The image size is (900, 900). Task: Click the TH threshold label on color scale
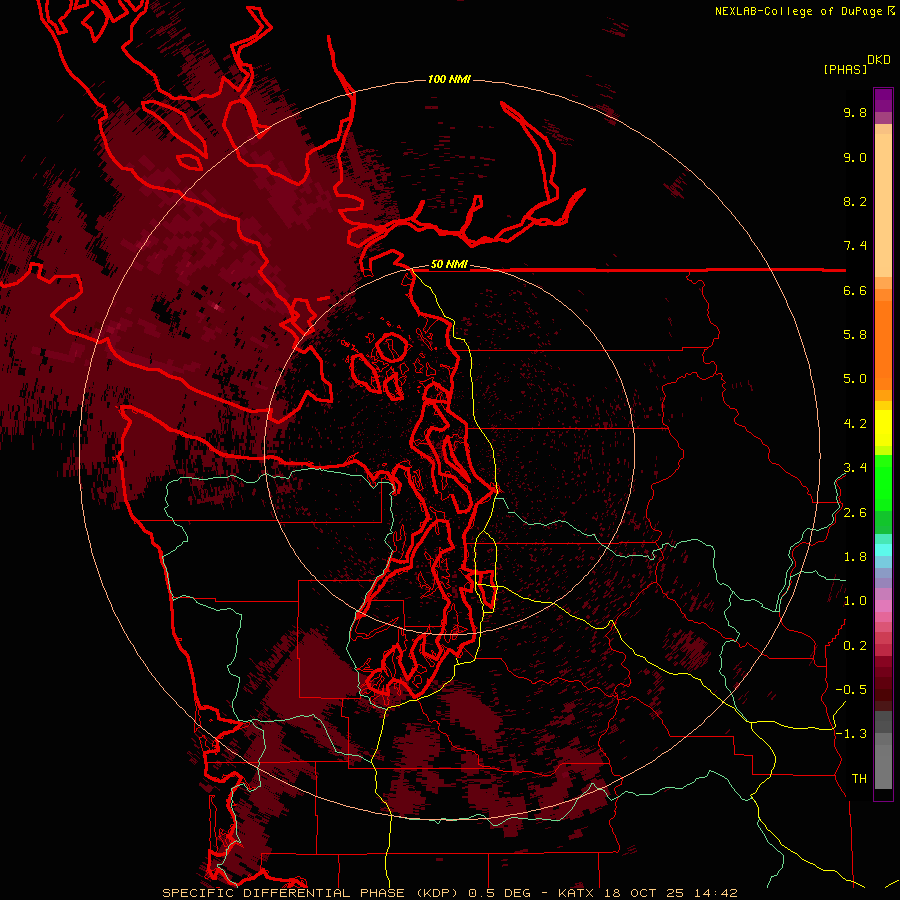tap(859, 779)
